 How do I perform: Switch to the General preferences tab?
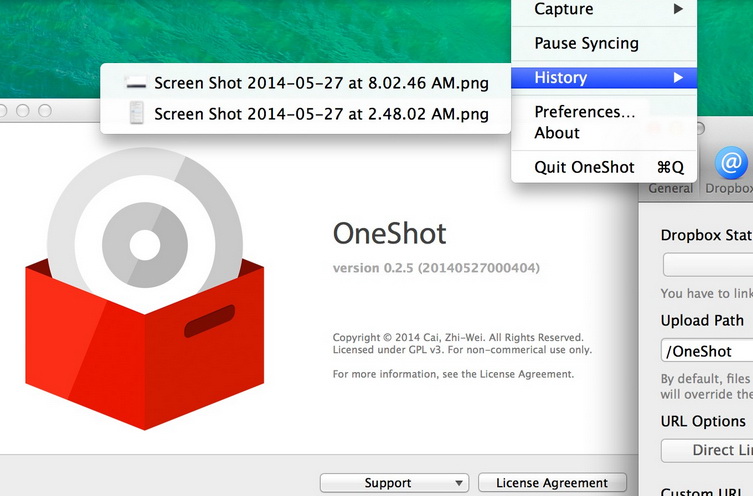coord(670,188)
